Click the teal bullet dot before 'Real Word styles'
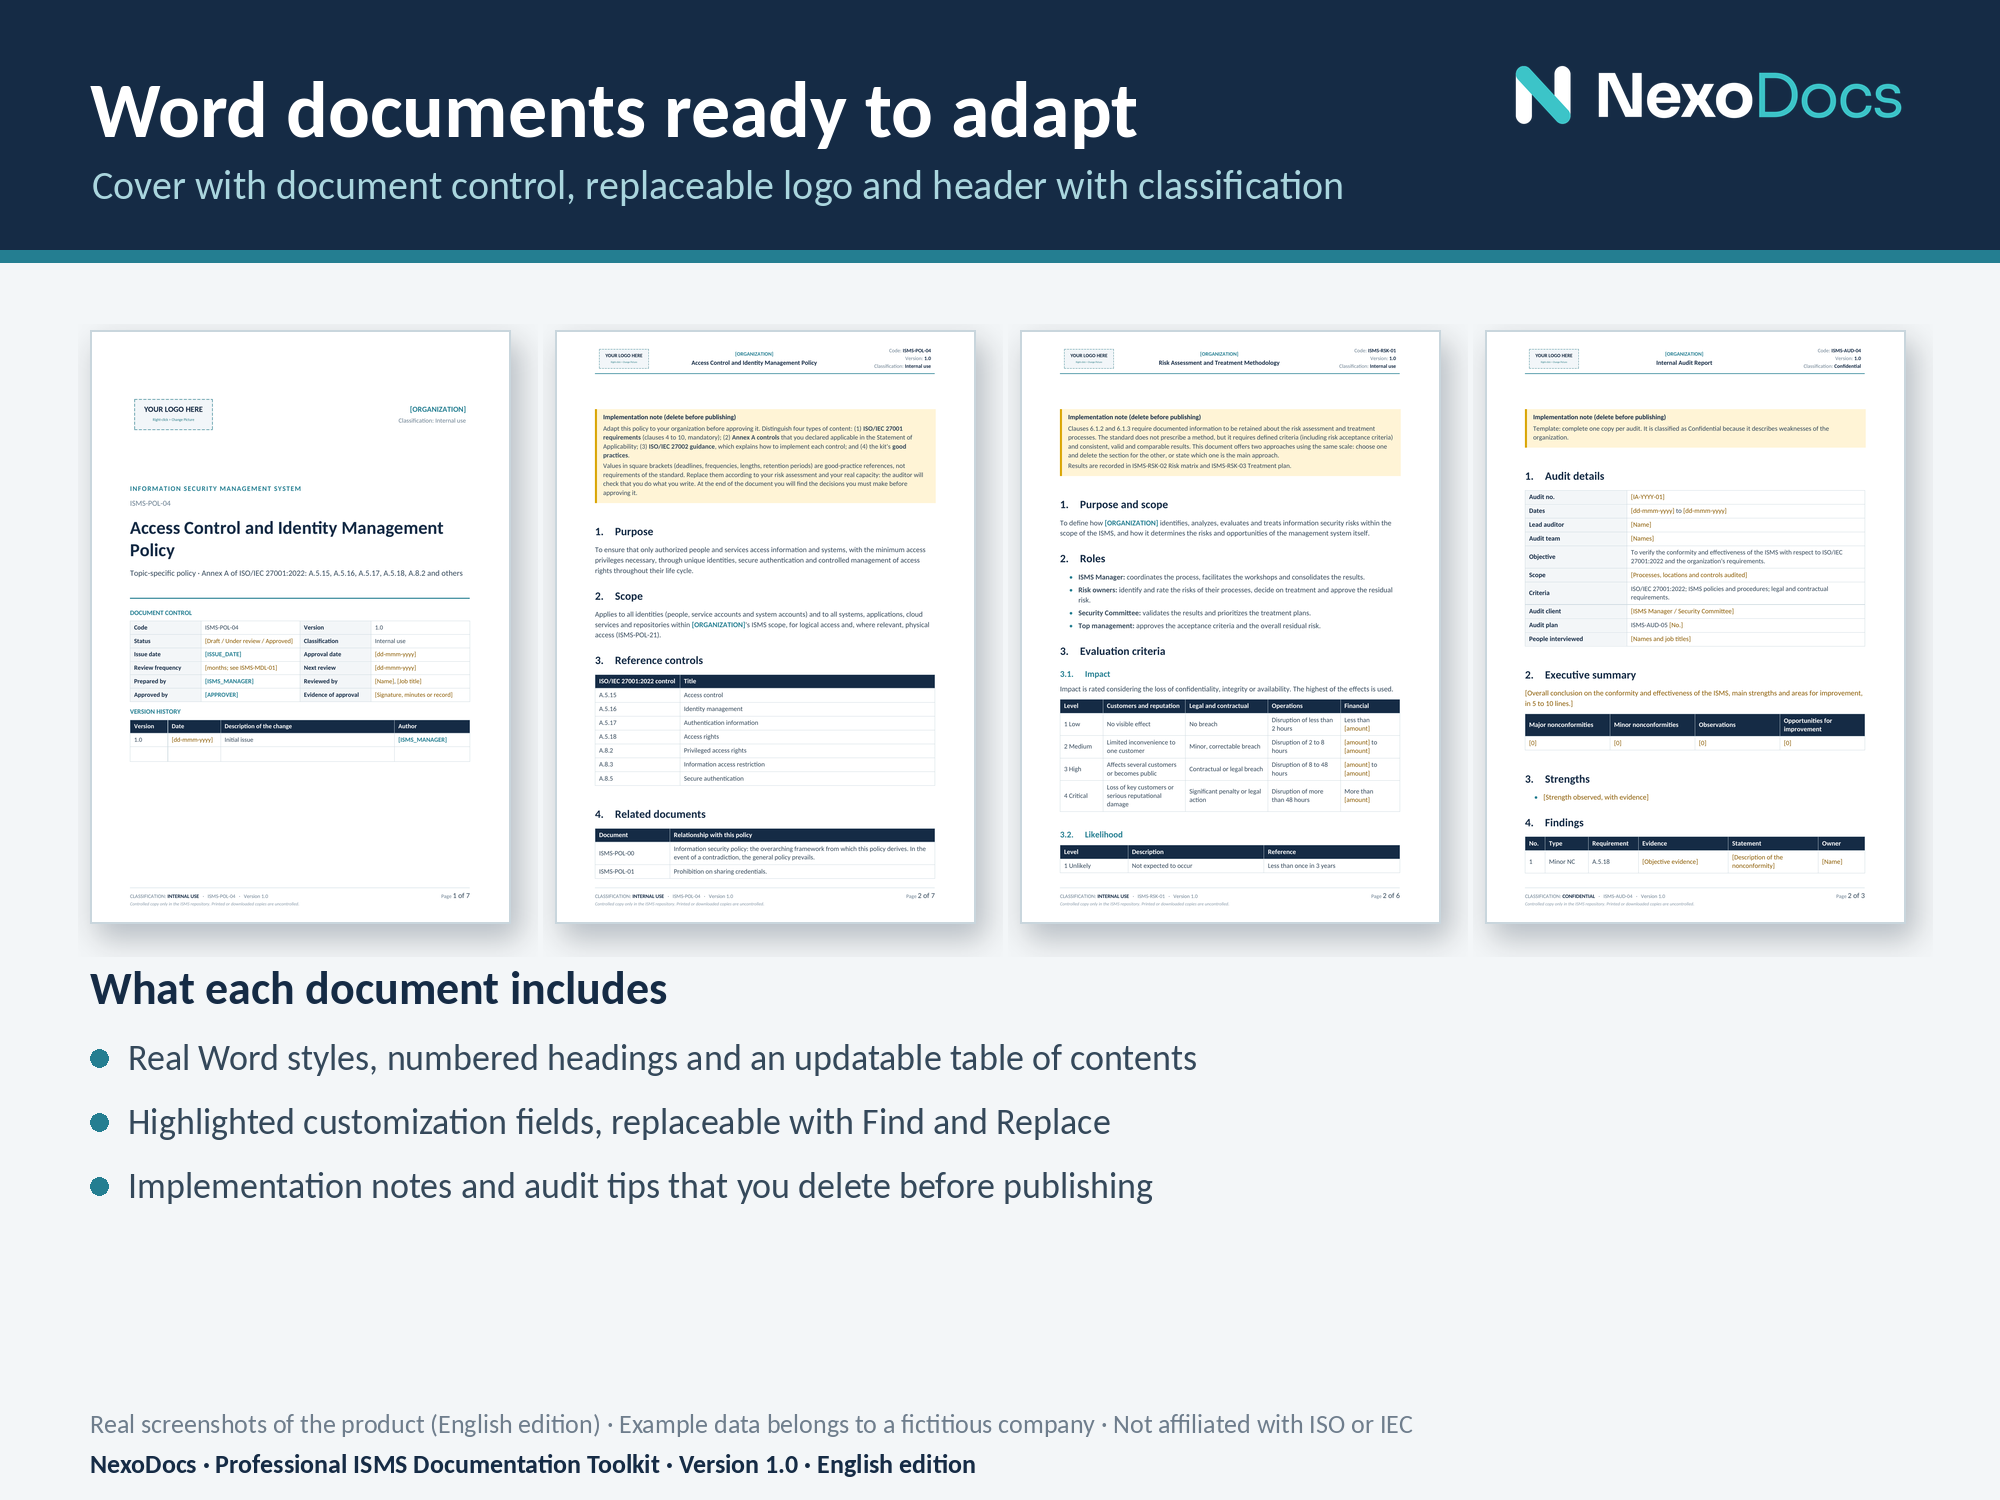Image resolution: width=2000 pixels, height=1500 pixels. click(99, 1058)
